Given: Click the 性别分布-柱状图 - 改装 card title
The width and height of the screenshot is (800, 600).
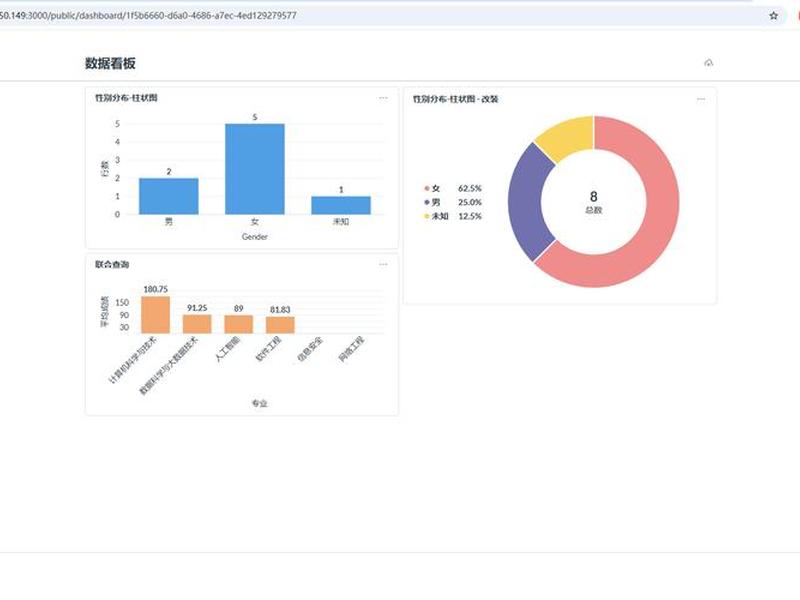Looking at the screenshot, I should [455, 99].
